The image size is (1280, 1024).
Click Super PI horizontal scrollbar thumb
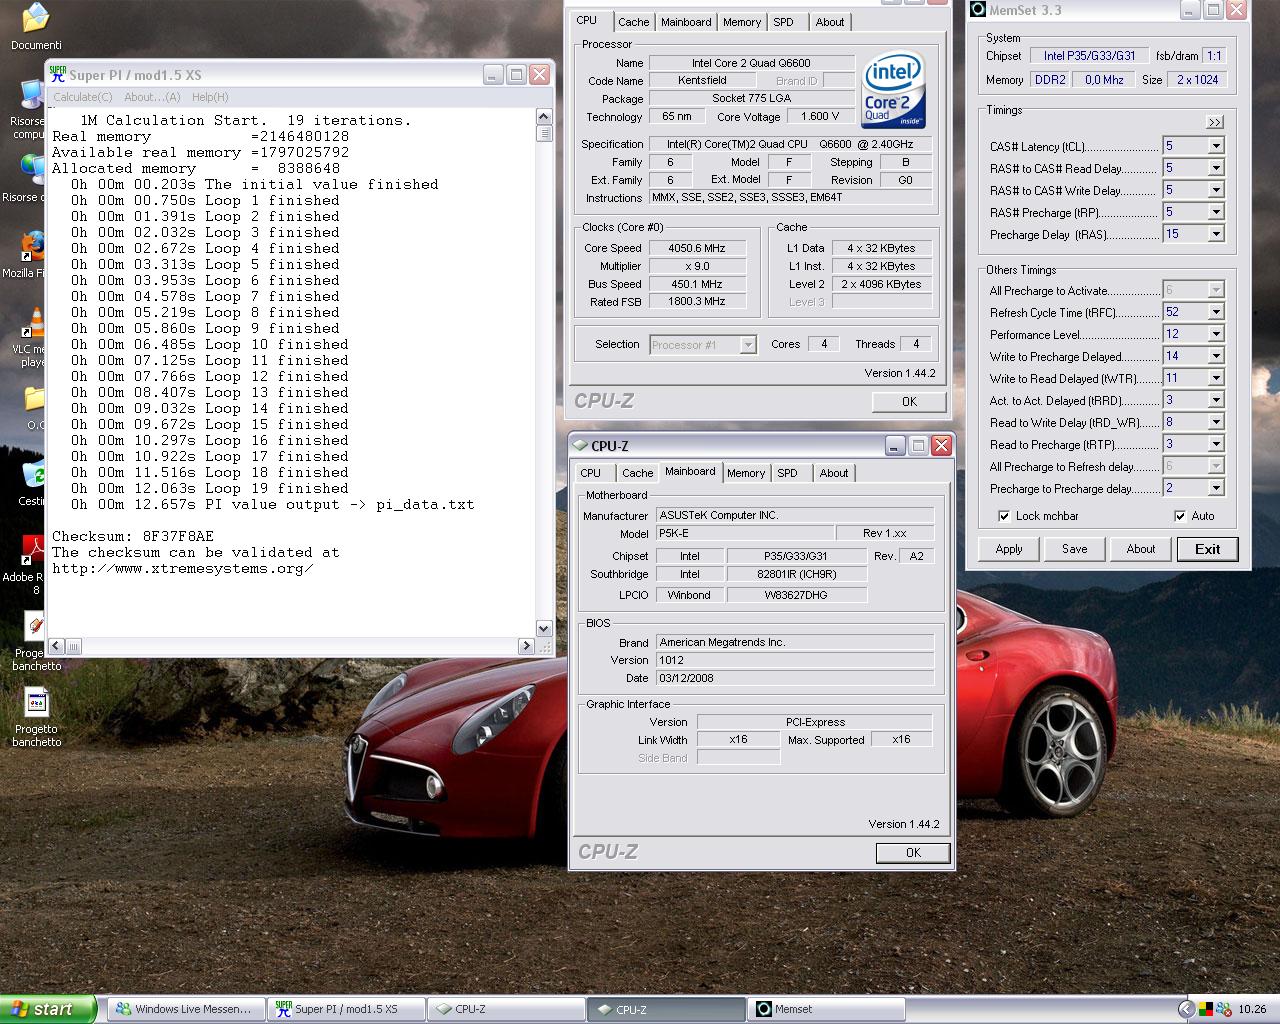pos(74,646)
